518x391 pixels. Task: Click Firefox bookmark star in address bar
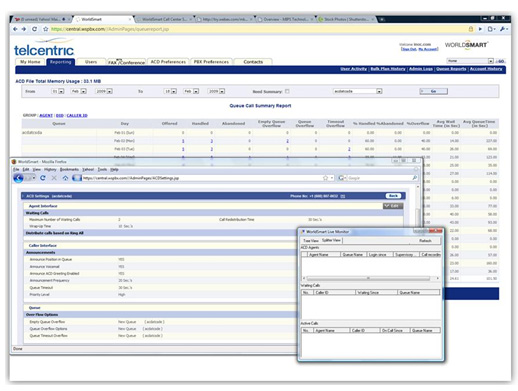coord(325,178)
